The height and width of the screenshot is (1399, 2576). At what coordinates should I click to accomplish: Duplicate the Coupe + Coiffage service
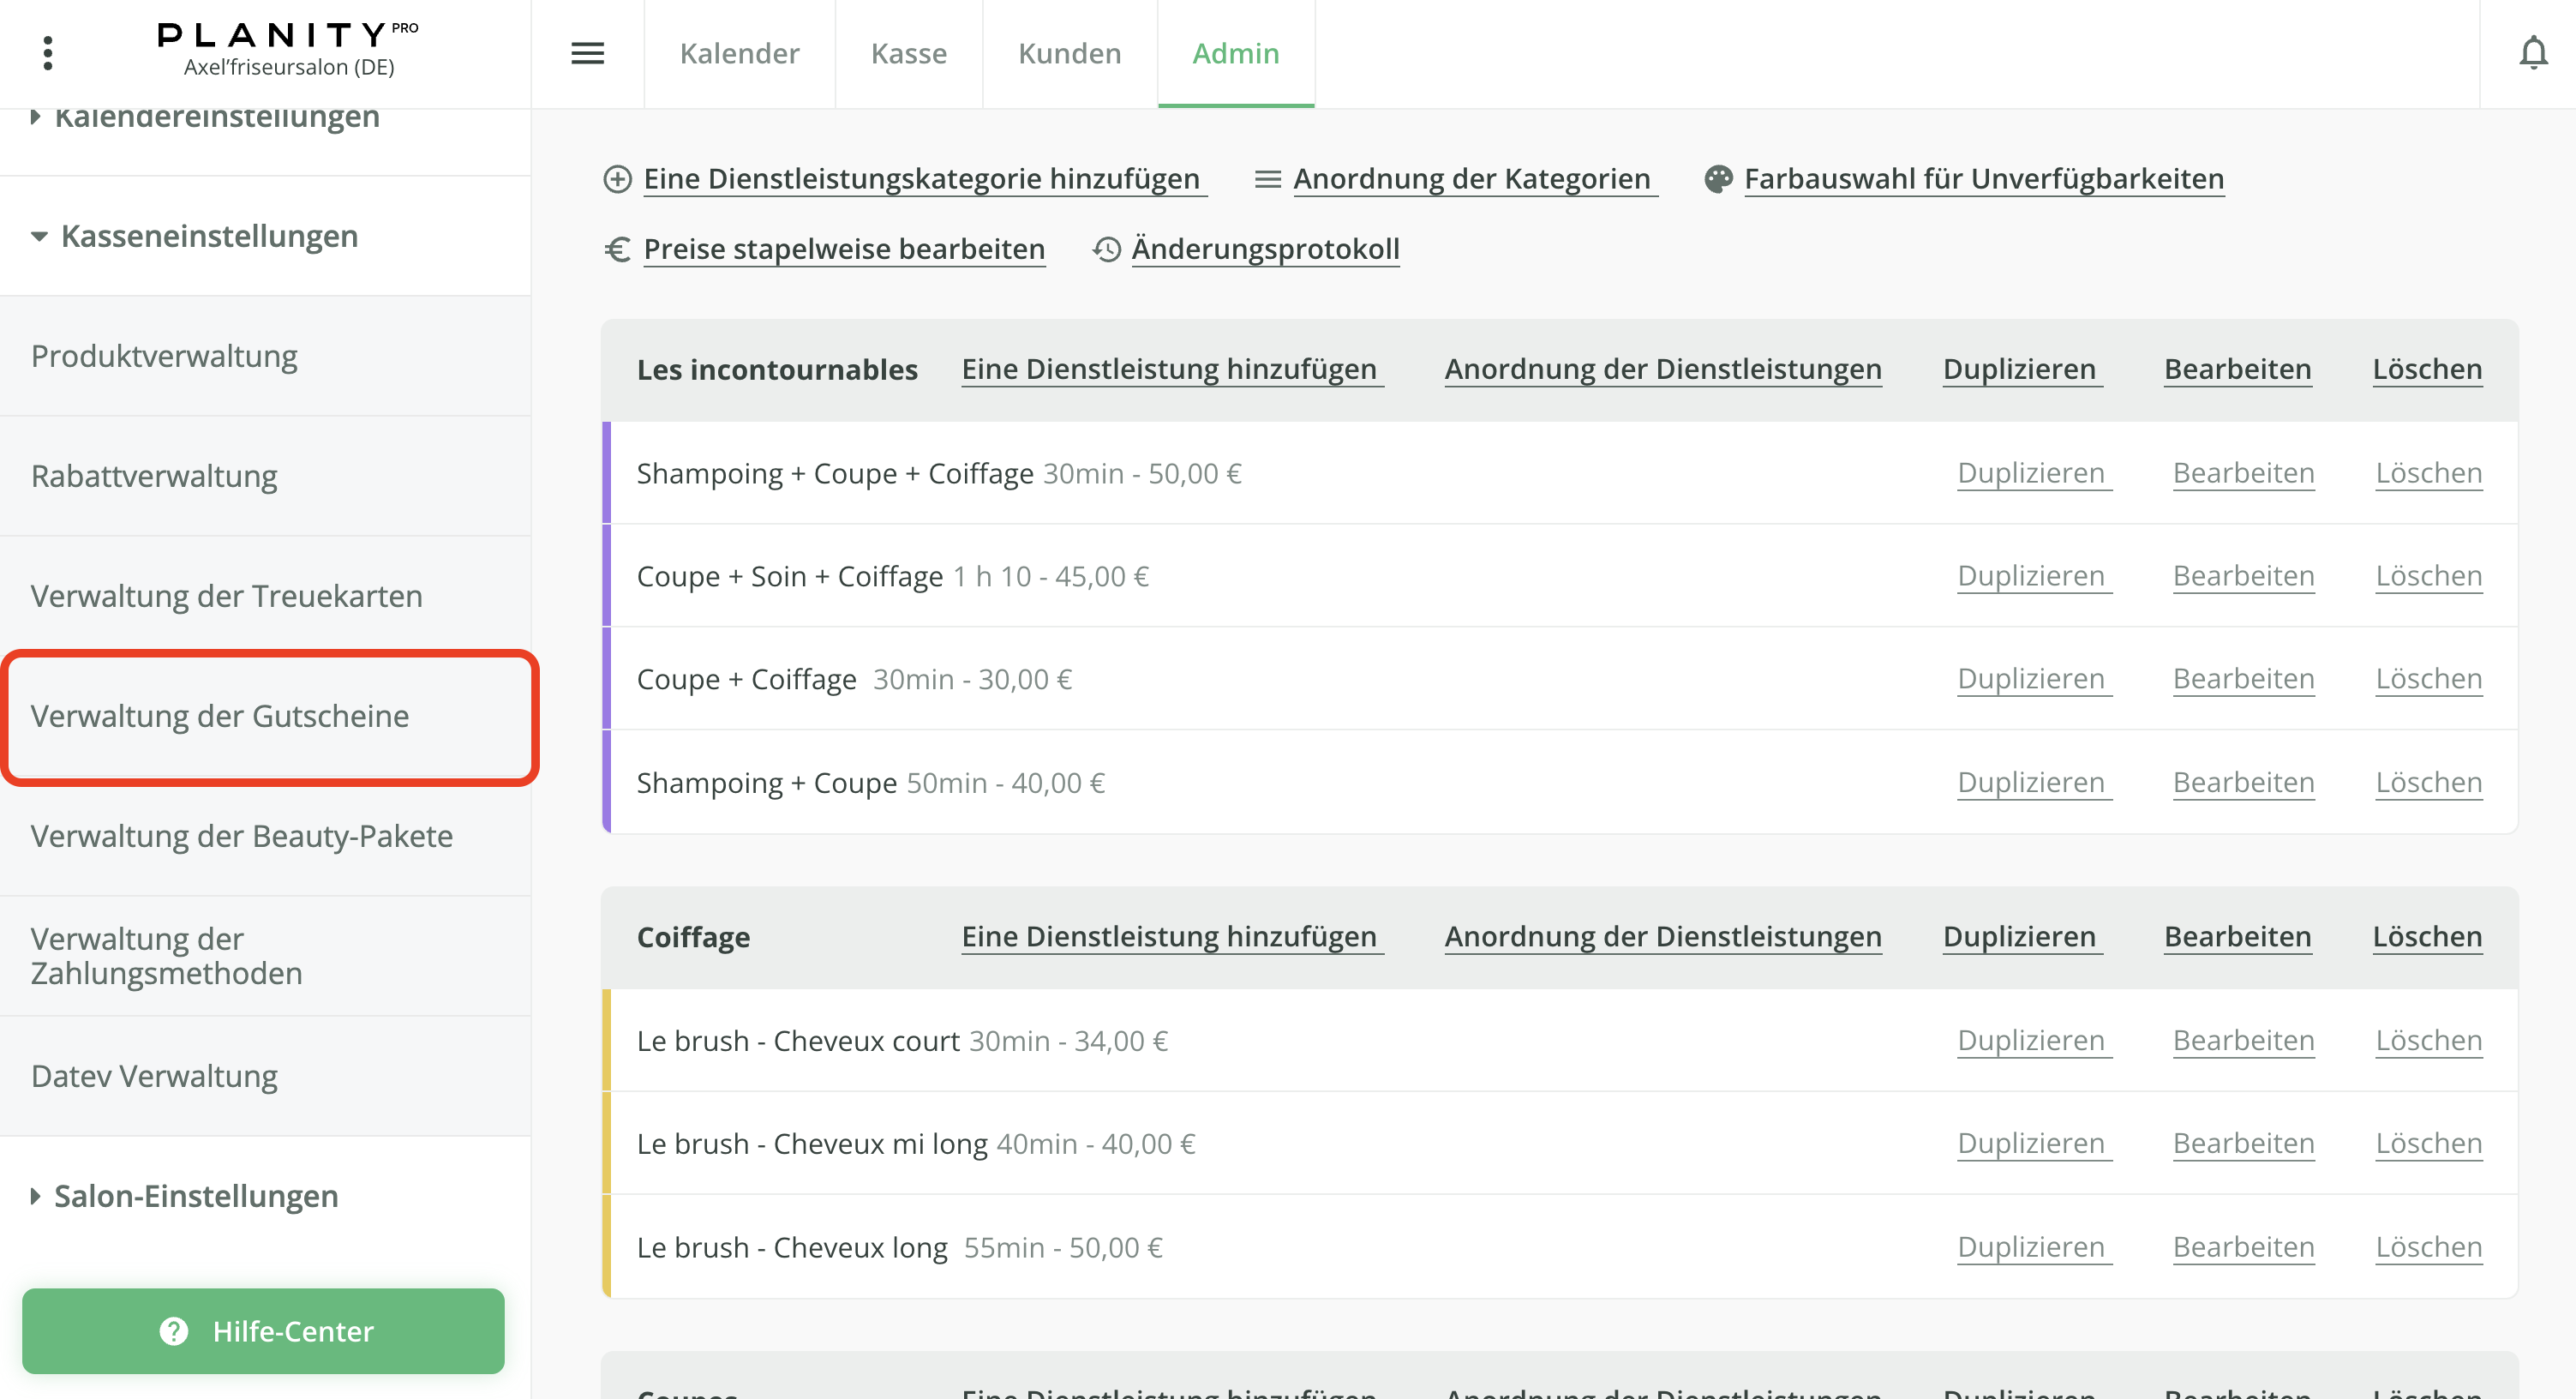(x=2031, y=679)
